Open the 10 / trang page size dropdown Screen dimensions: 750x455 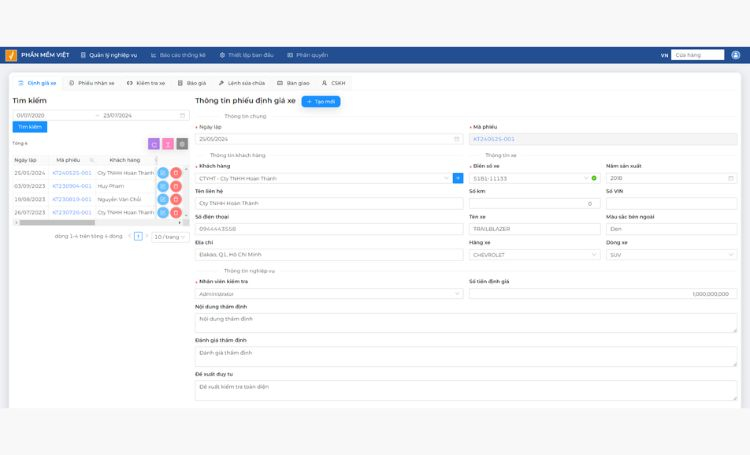click(x=170, y=237)
